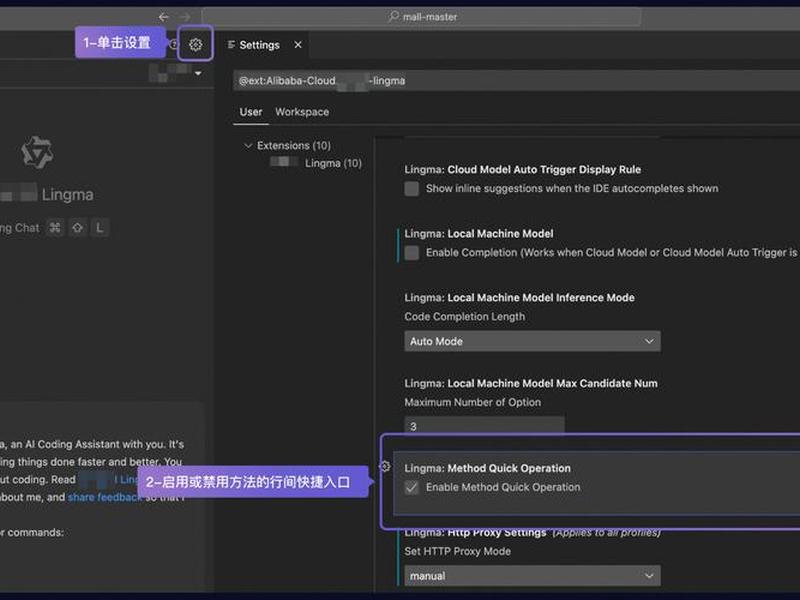Switch to the User settings tab
This screenshot has width=800, height=600.
(x=251, y=112)
